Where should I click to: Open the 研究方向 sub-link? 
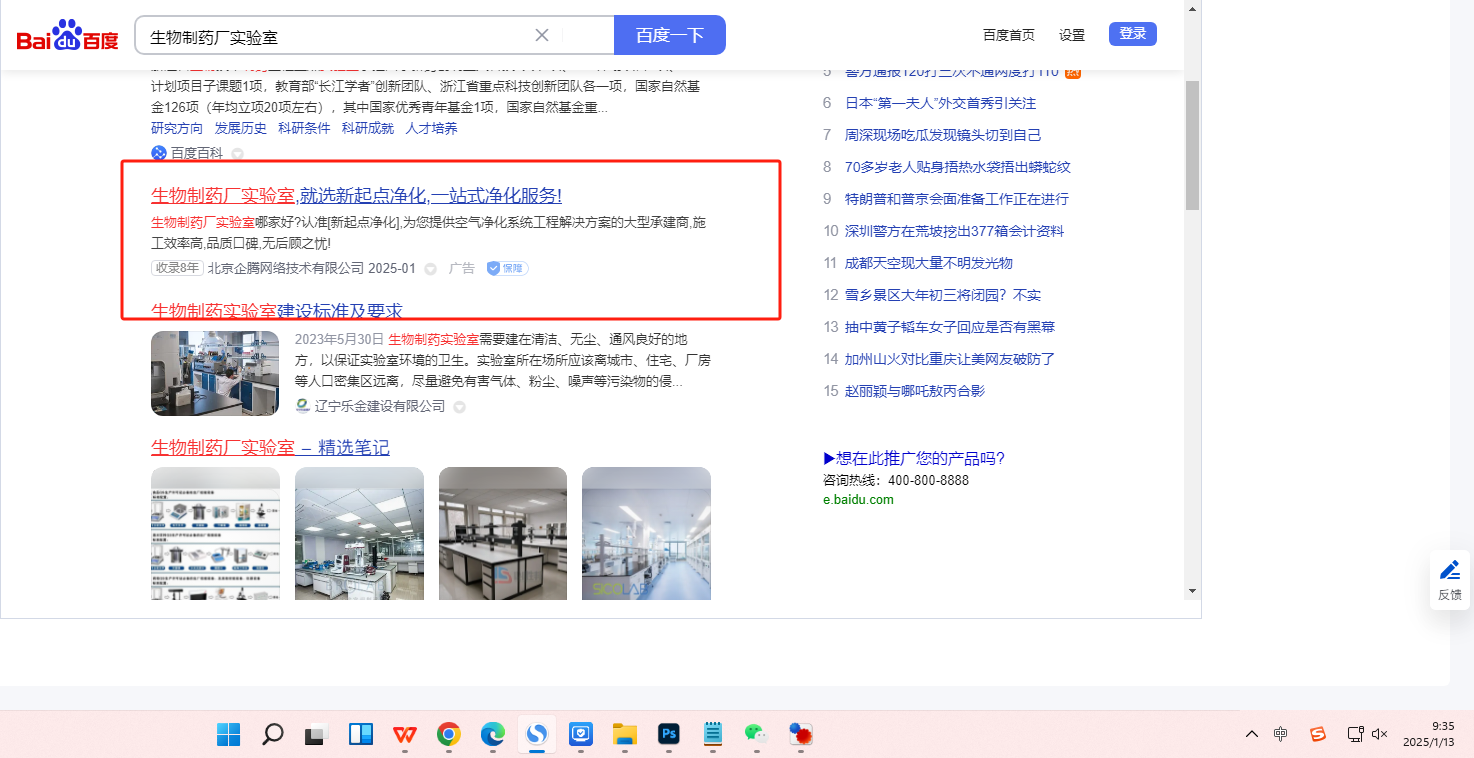[177, 128]
